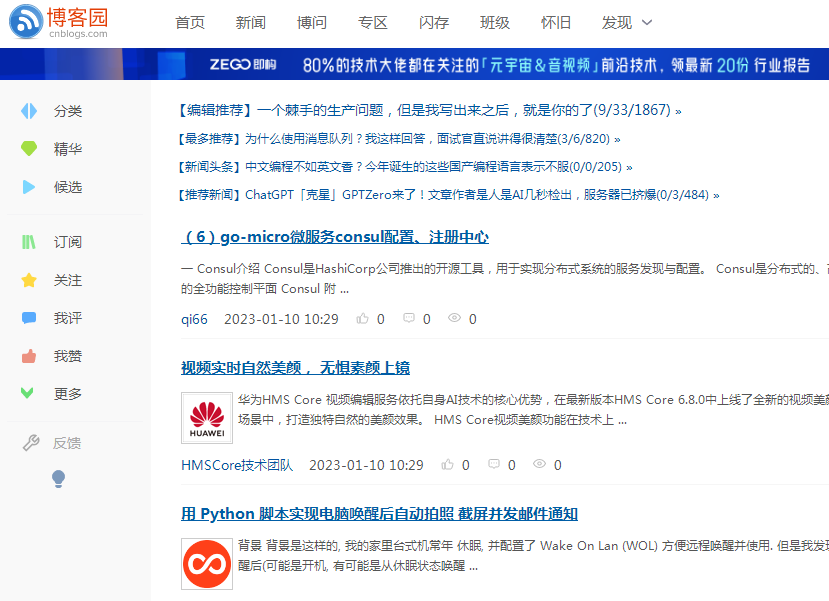Open the 新闻 navigation tab
The width and height of the screenshot is (829, 601).
point(251,23)
